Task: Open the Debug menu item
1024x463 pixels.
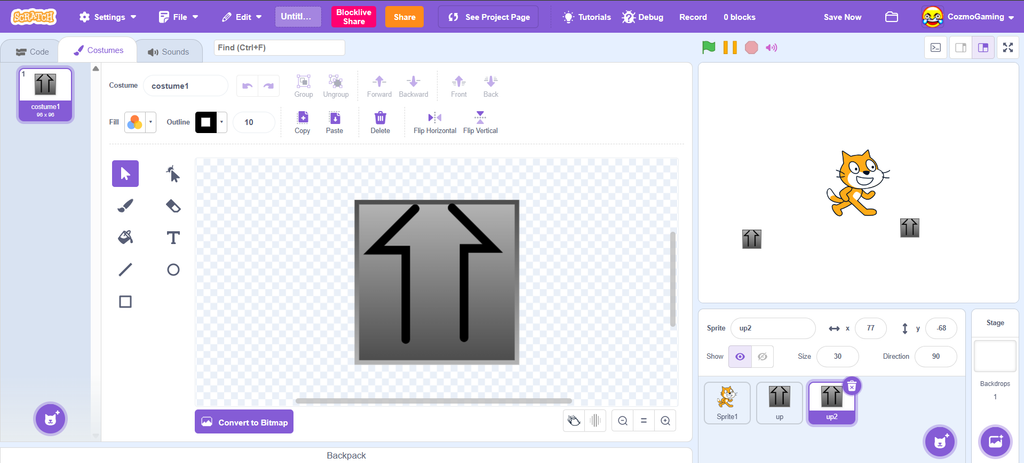Action: point(643,17)
